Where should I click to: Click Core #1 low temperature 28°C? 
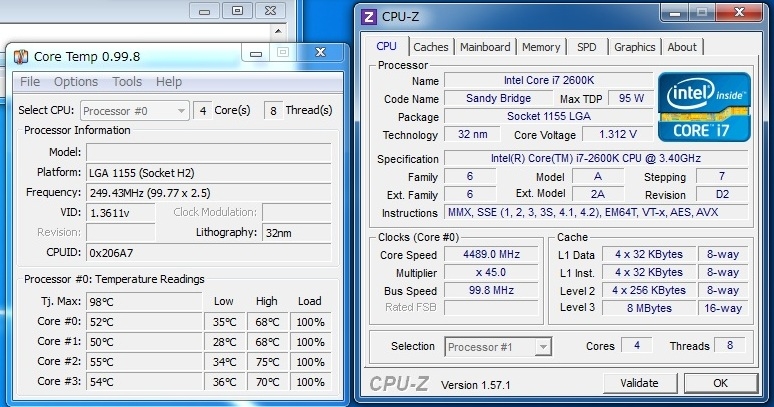pos(225,342)
